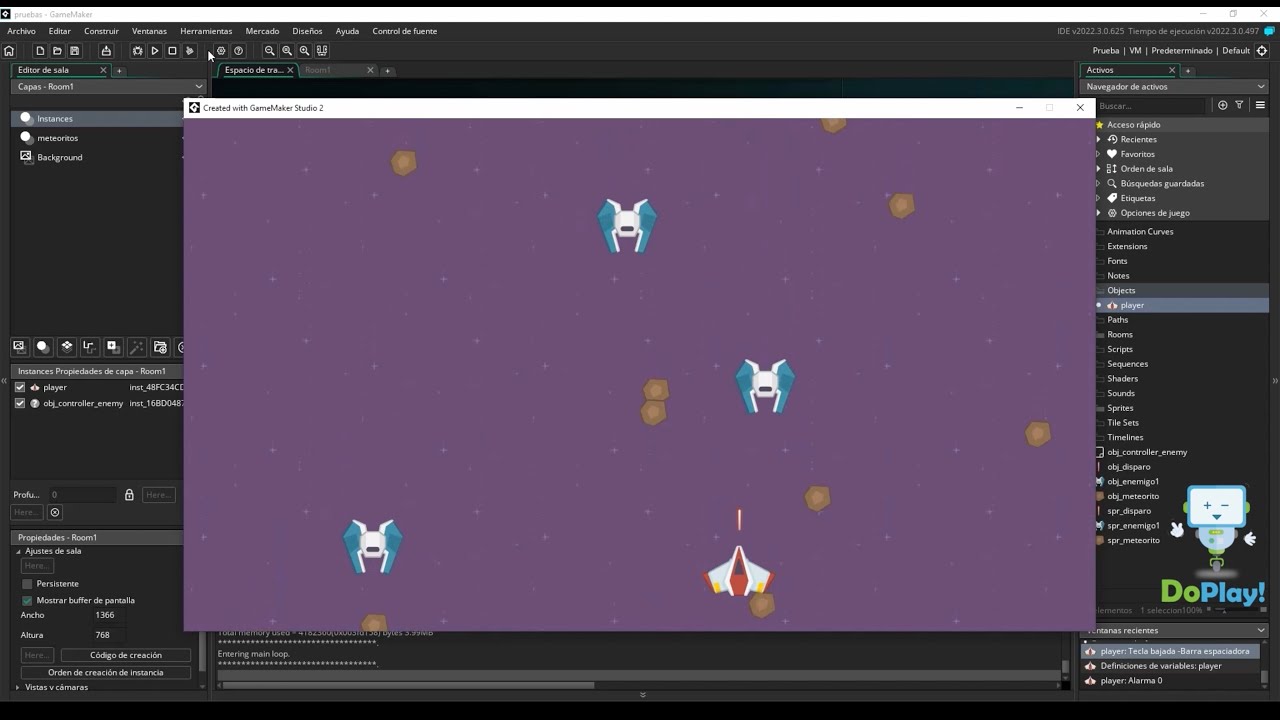This screenshot has width=1280, height=720.
Task: Open Game Options gear icon
Action: pos(221,51)
